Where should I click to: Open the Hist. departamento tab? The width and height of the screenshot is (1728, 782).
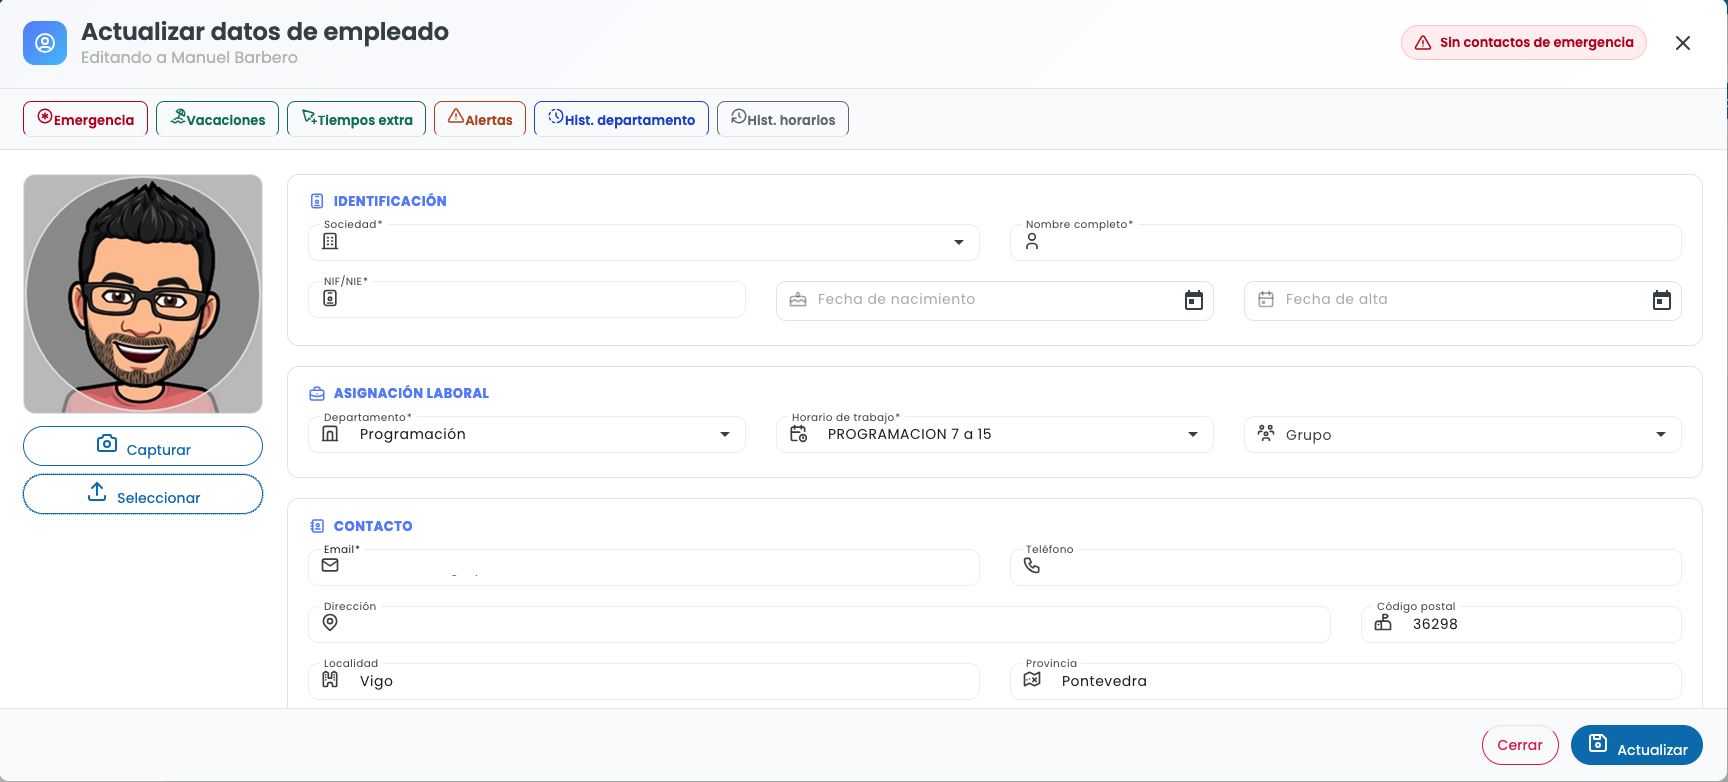[x=621, y=119]
